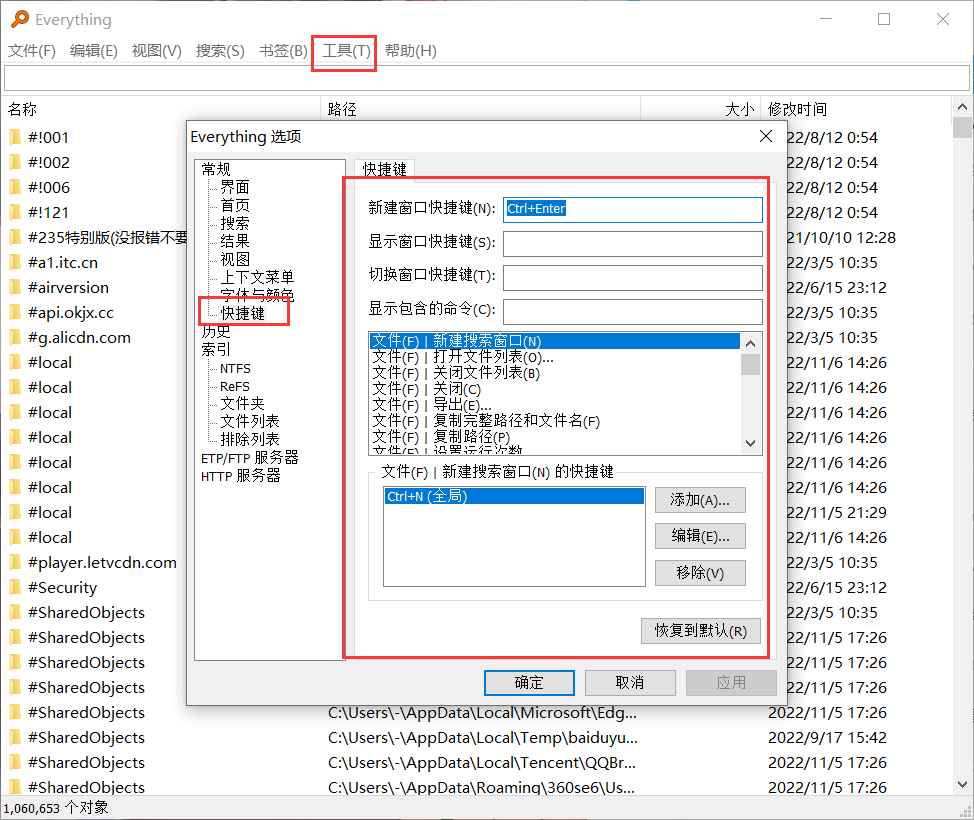Click results scrollbar down arrow
The width and height of the screenshot is (974, 820).
click(x=962, y=784)
